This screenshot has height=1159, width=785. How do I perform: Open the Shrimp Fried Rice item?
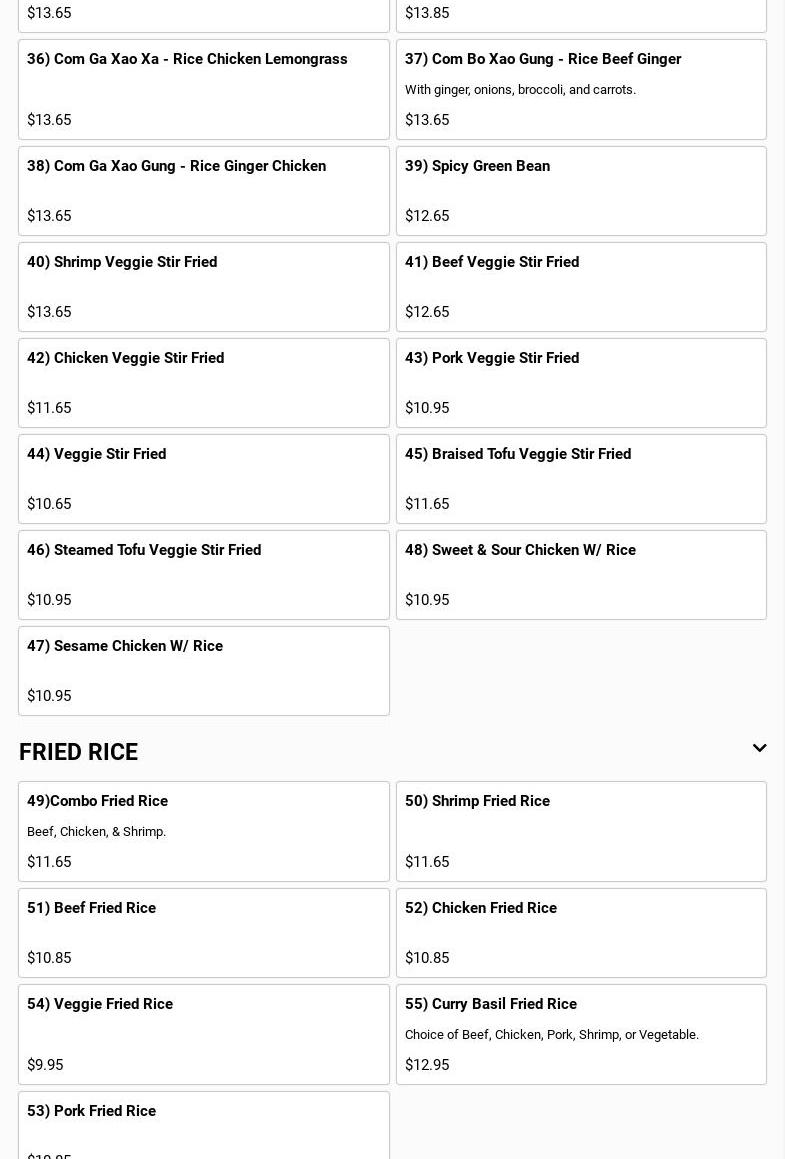click(580, 831)
